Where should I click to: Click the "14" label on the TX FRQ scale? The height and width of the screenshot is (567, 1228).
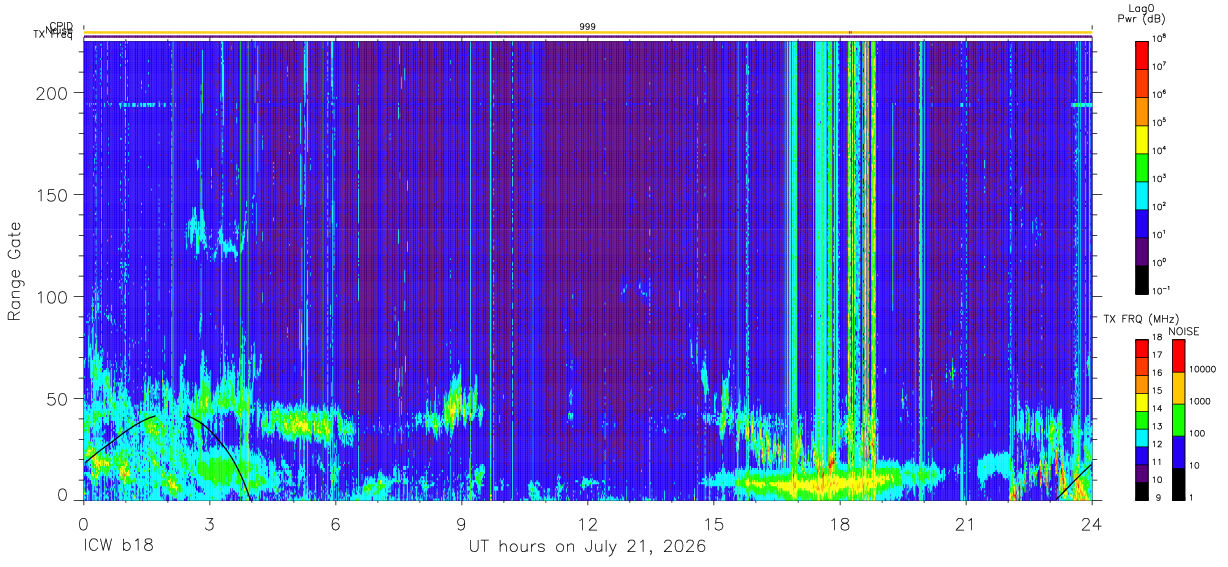click(1158, 408)
